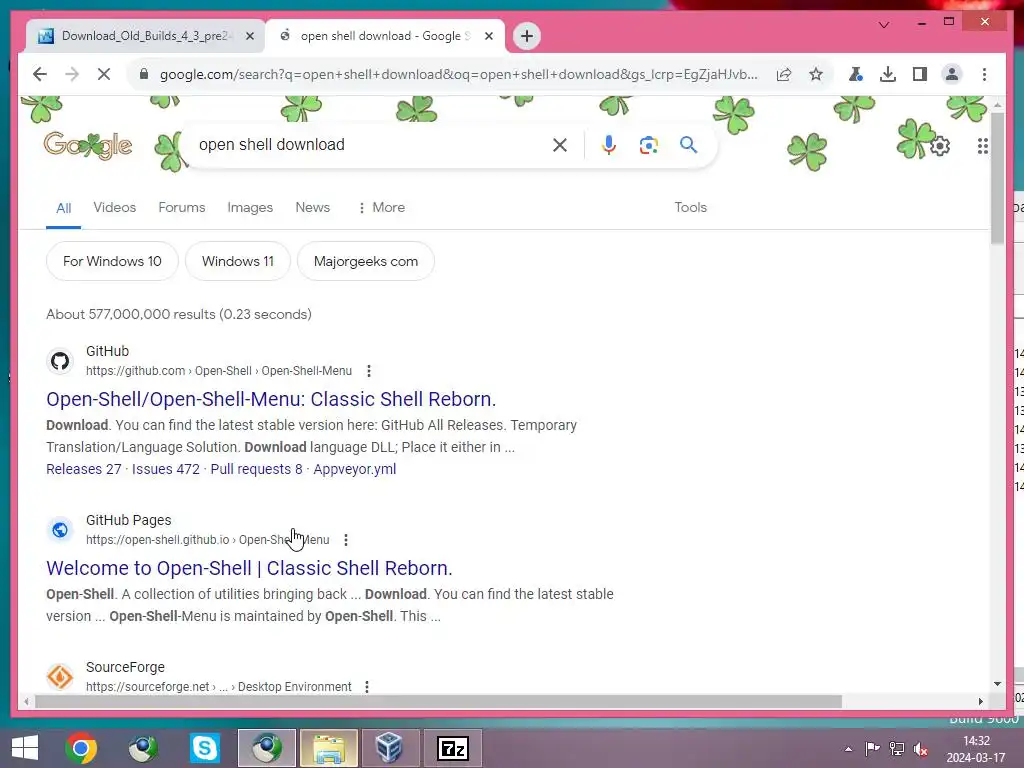Open the Action Center flag icon
Image resolution: width=1024 pixels, height=768 pixels.
coord(872,749)
